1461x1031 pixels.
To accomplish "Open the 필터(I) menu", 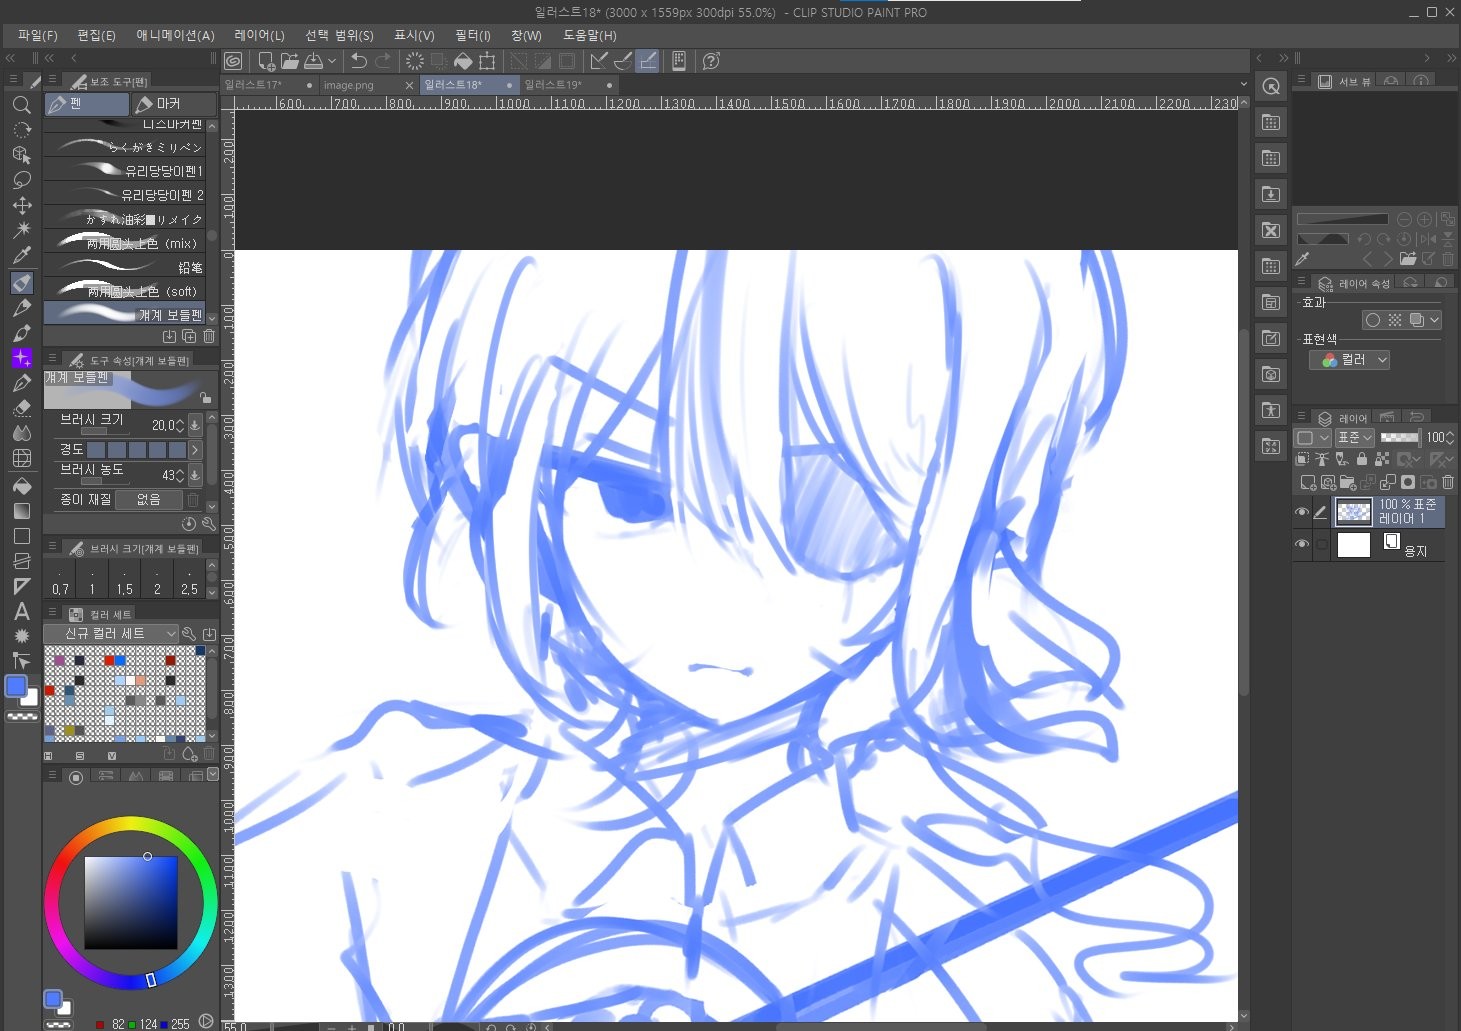I will [472, 35].
